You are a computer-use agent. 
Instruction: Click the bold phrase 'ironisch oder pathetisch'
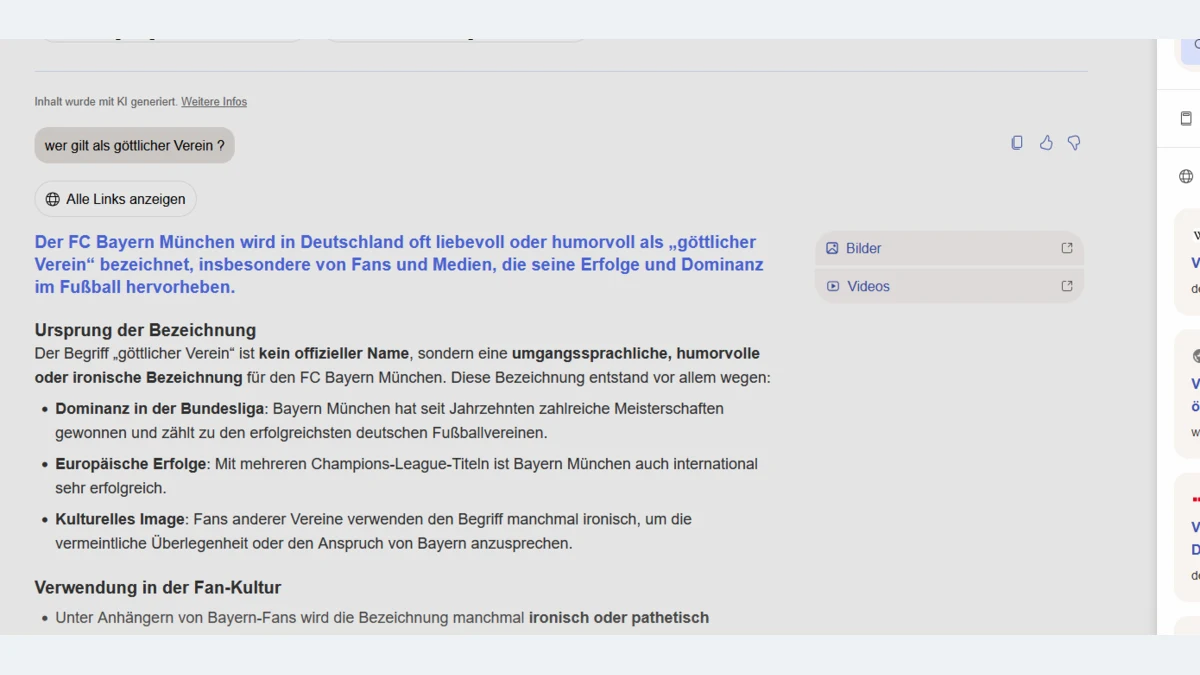point(619,618)
